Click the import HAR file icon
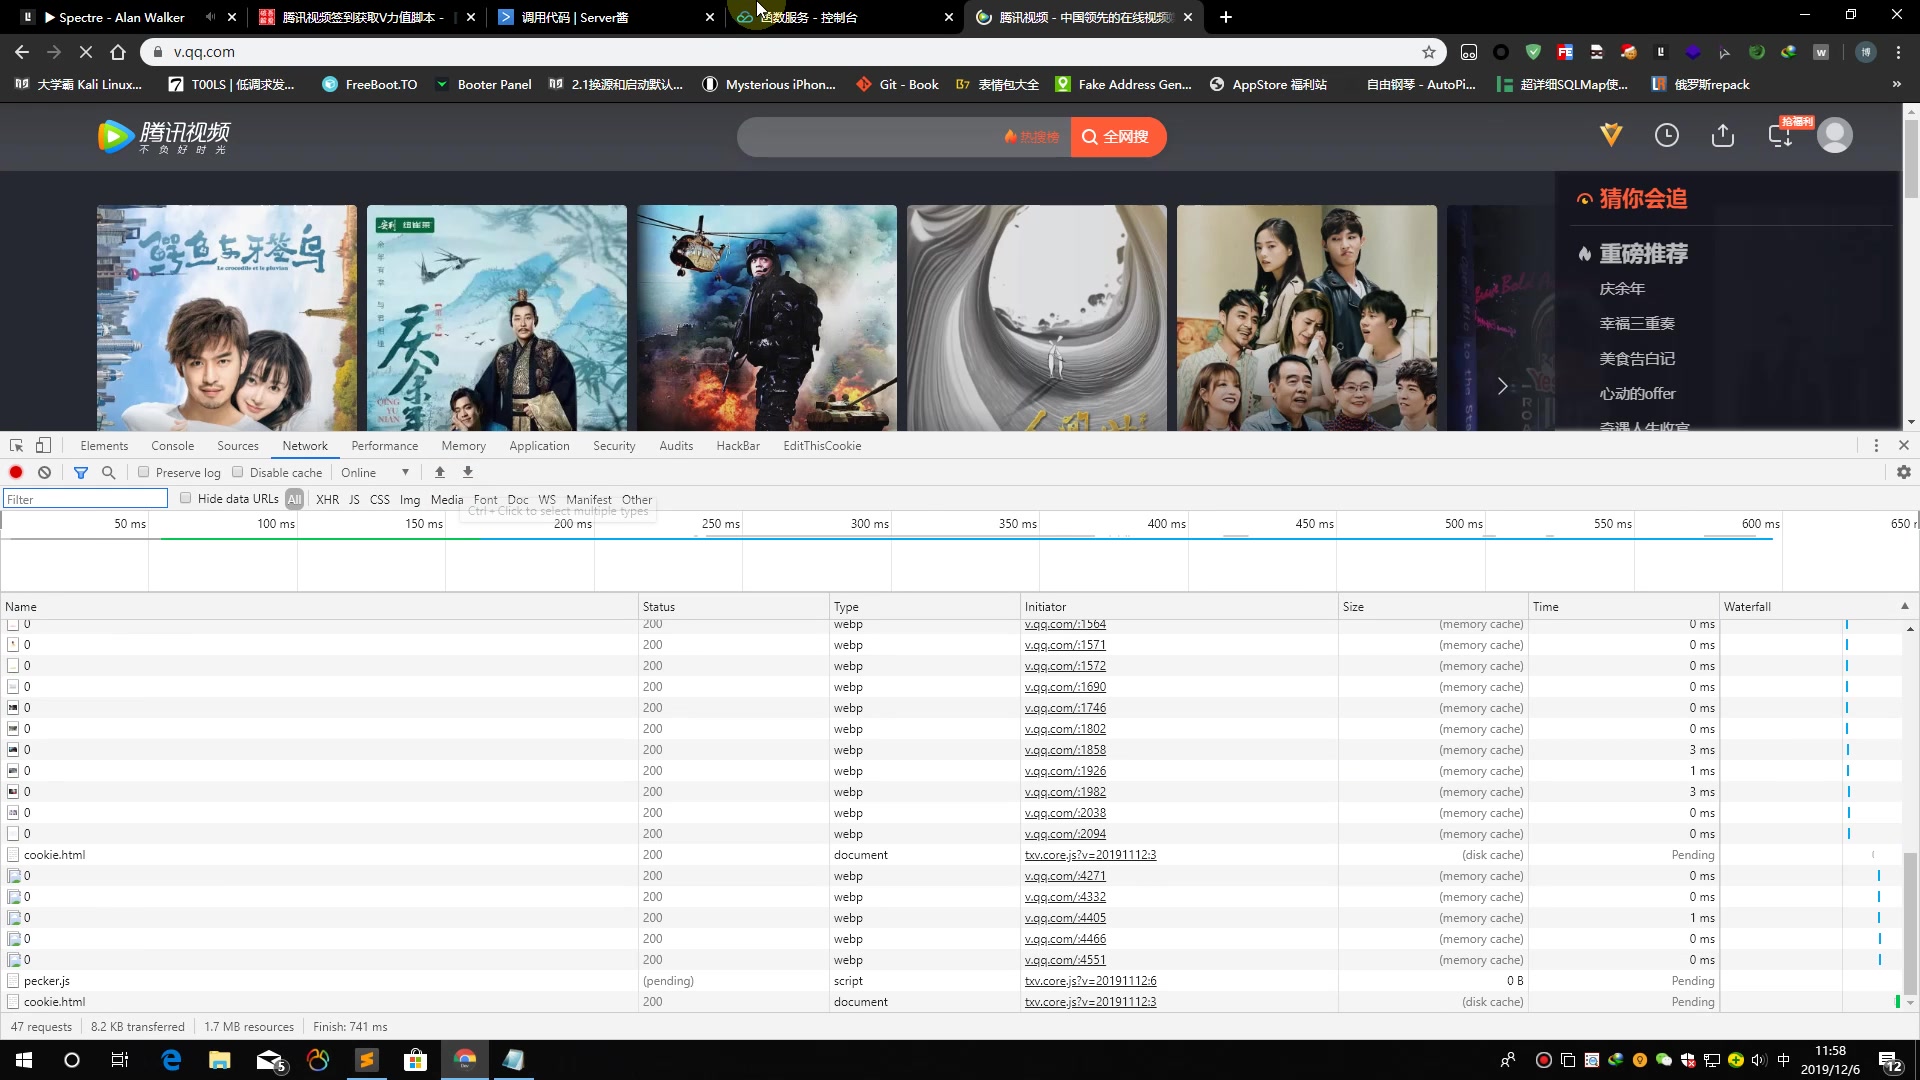This screenshot has height=1080, width=1920. click(440, 472)
